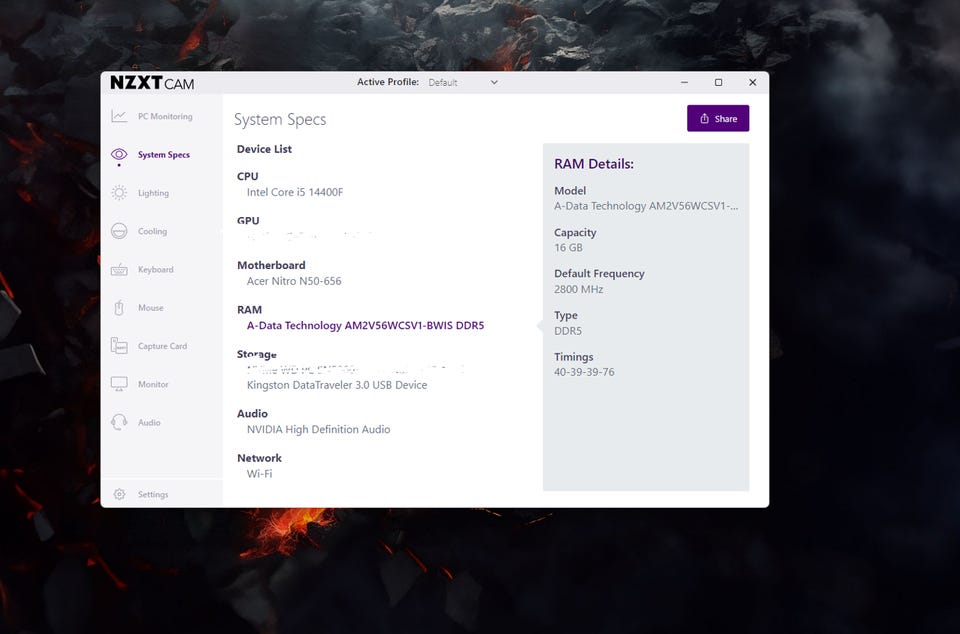Viewport: 960px width, 634px height.
Task: Close the NZXT CAM window
Action: tap(752, 83)
